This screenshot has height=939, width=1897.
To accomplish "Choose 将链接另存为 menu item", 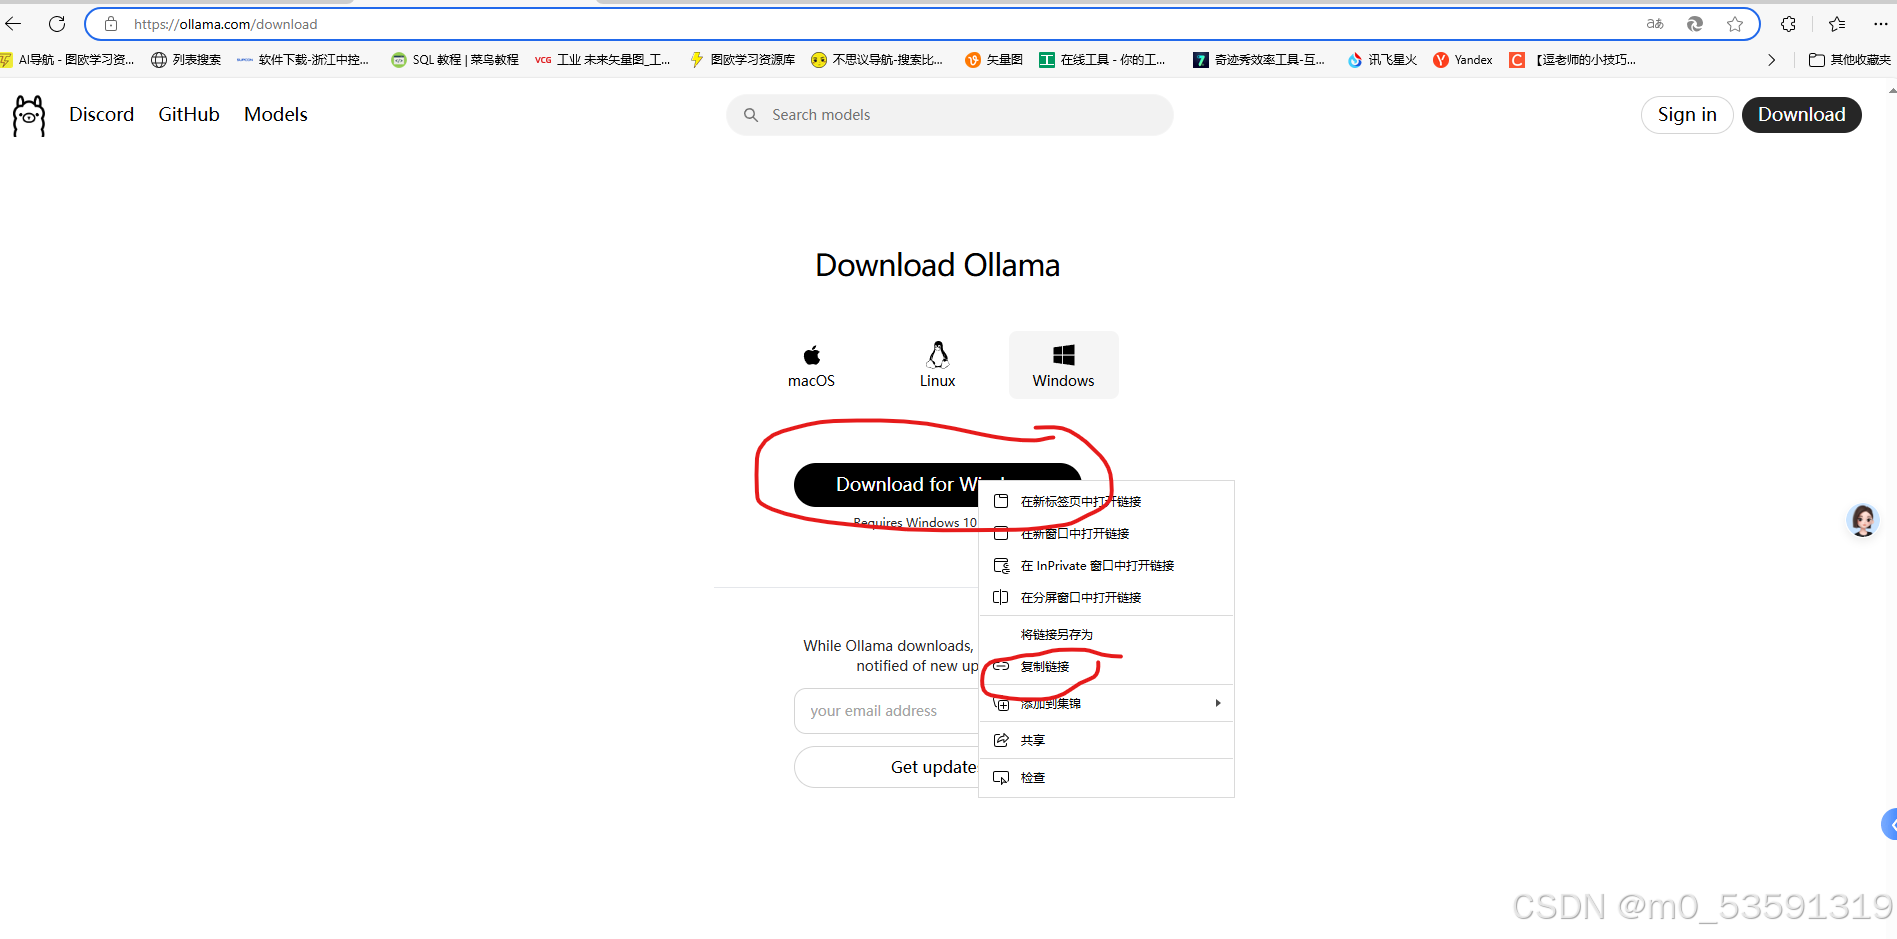I will [x=1106, y=635].
